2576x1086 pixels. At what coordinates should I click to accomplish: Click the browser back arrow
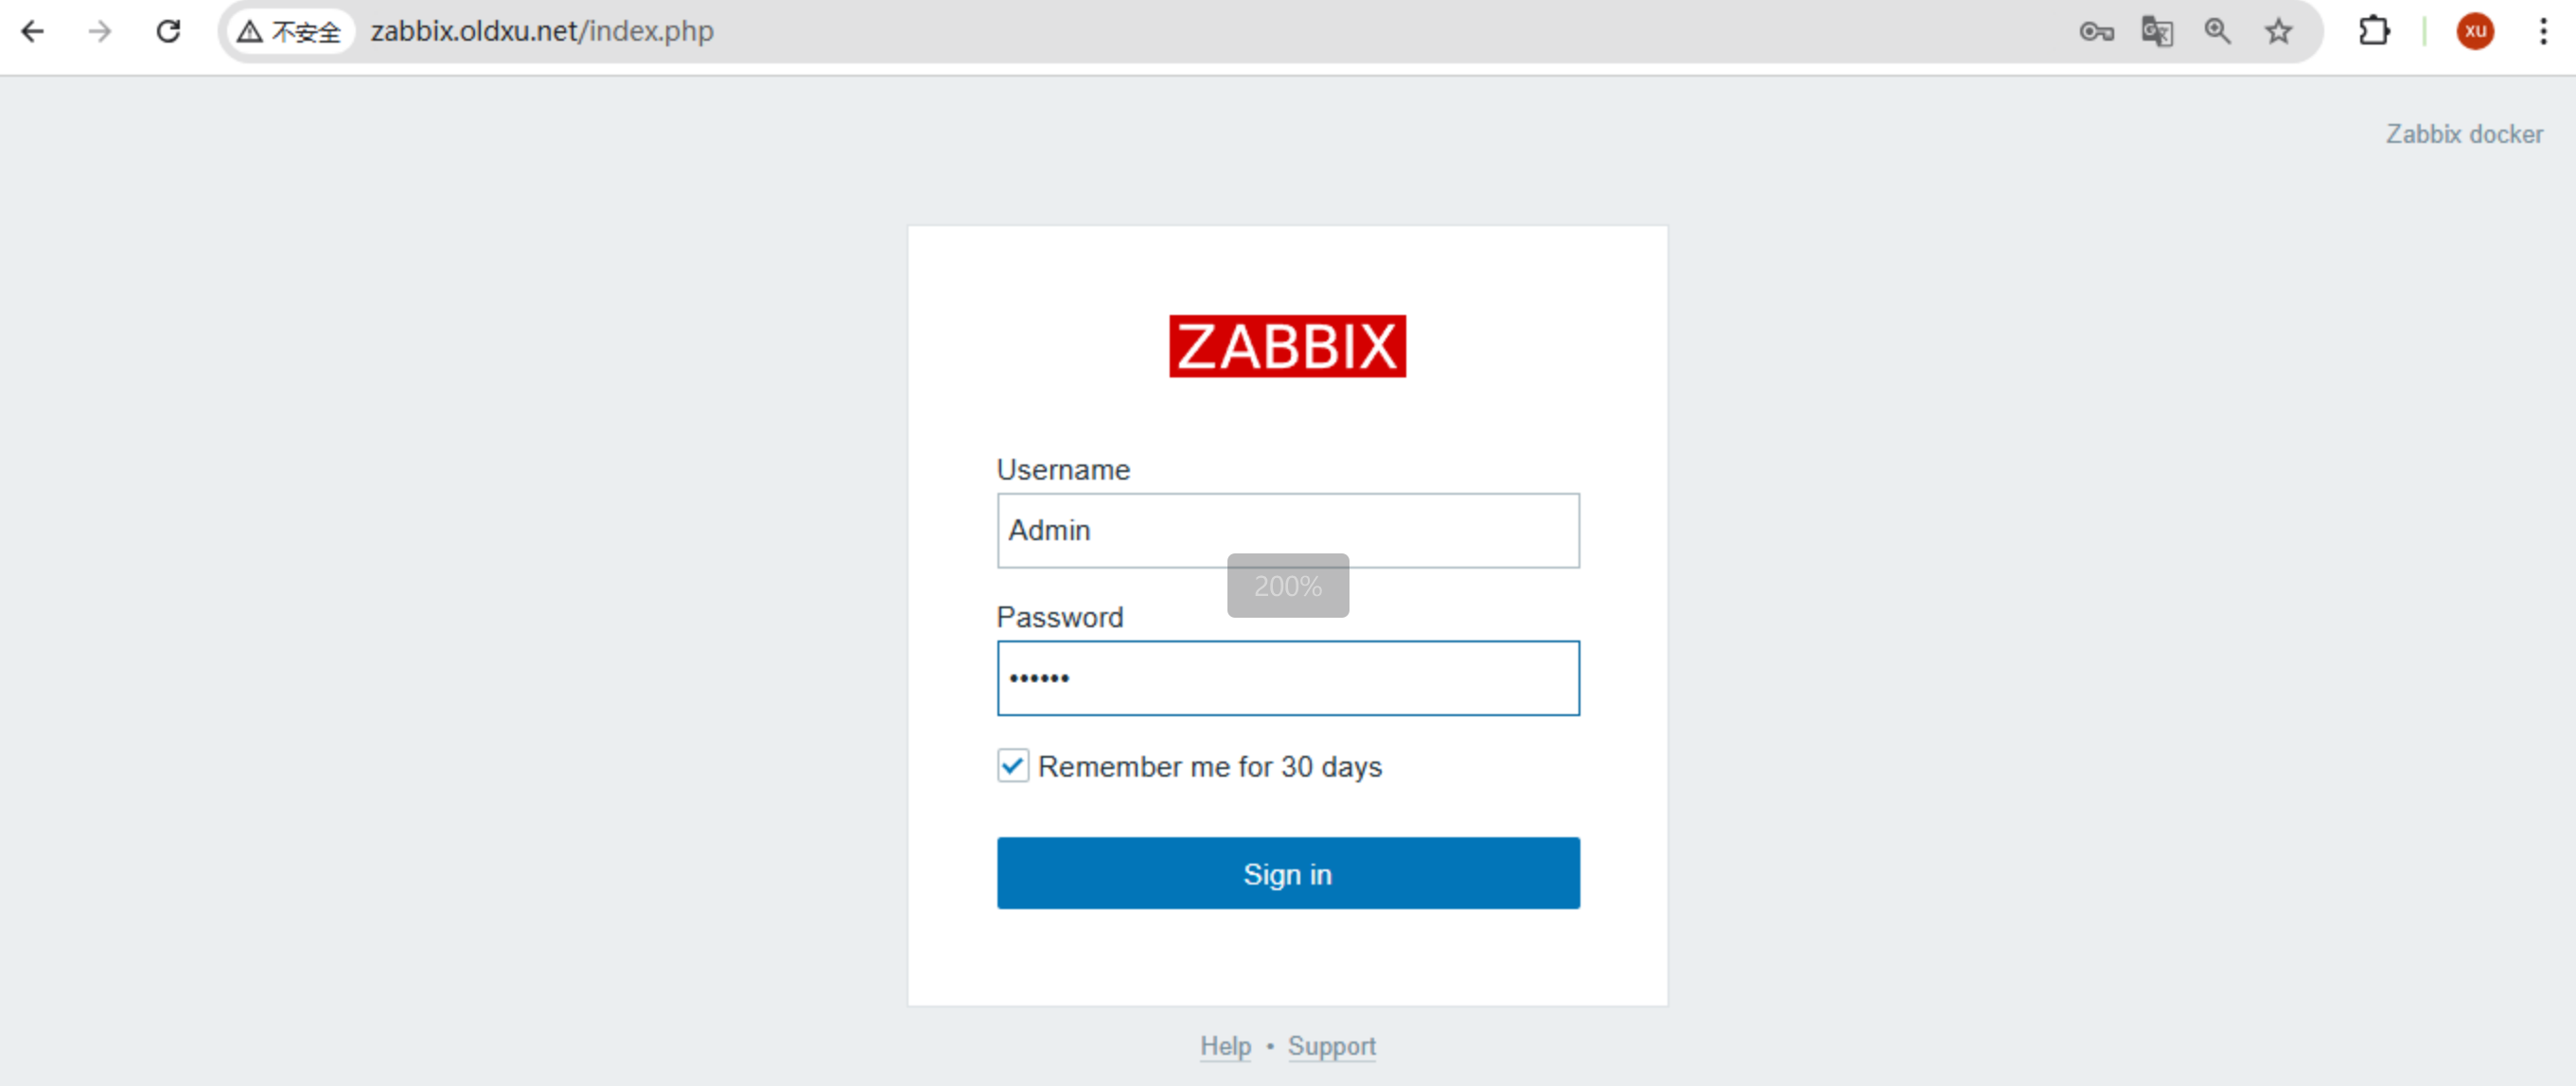click(33, 32)
